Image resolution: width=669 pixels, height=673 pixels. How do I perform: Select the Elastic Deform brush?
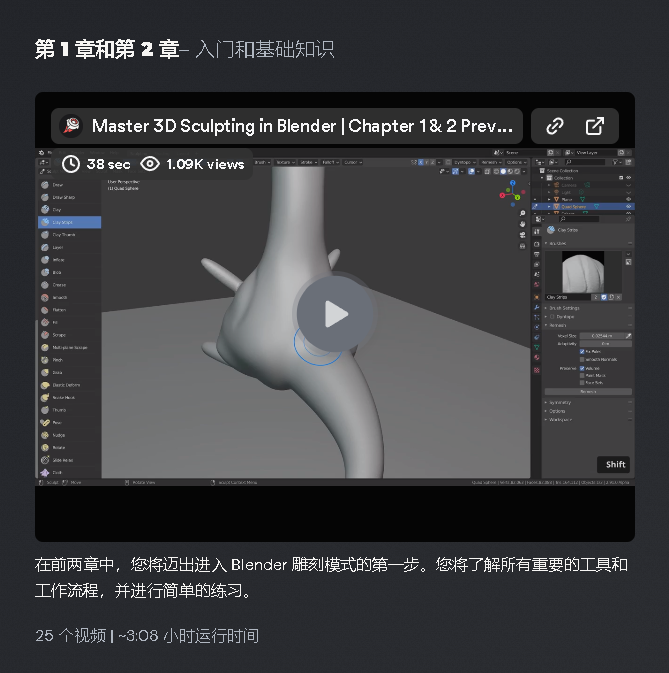click(70, 385)
